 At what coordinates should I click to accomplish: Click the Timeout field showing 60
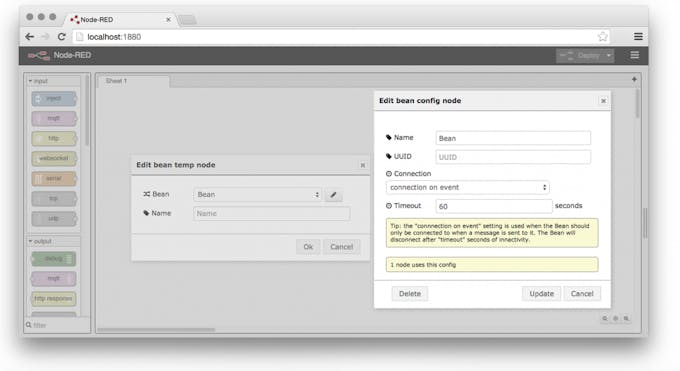(494, 206)
